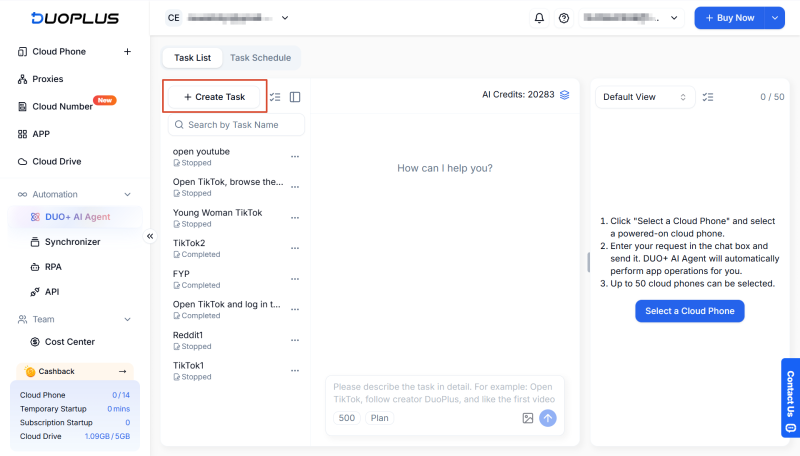800x456 pixels.
Task: Toggle the task list panel layout icon
Action: point(295,97)
